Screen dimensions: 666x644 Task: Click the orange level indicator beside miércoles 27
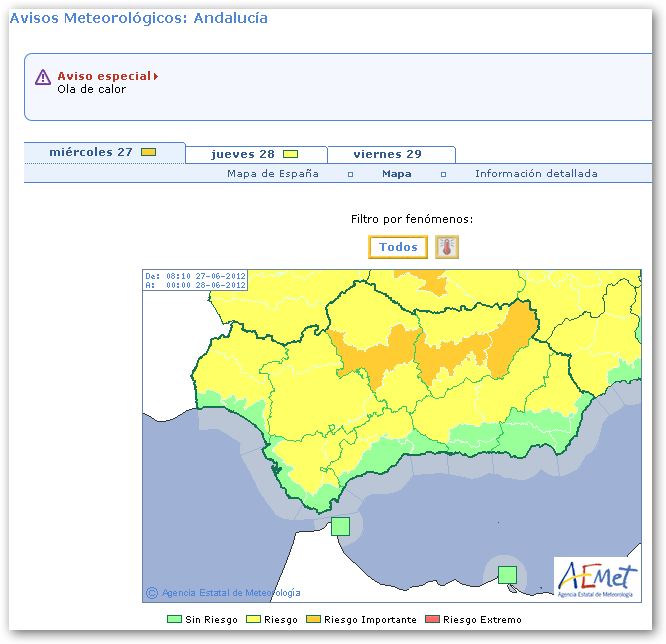tap(149, 152)
